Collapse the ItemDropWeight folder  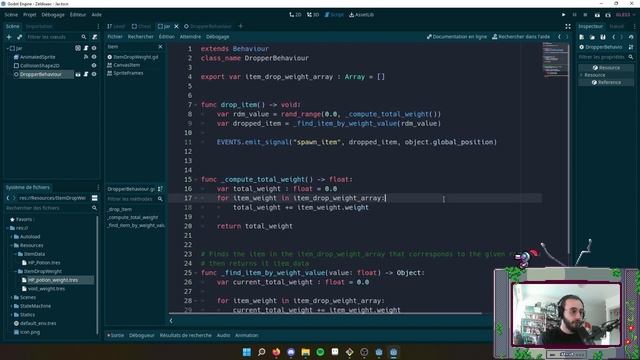click(x=16, y=271)
